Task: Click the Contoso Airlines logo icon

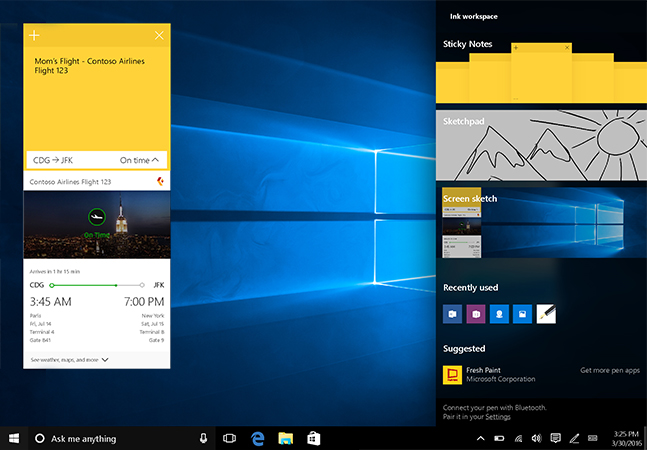Action: (160, 181)
